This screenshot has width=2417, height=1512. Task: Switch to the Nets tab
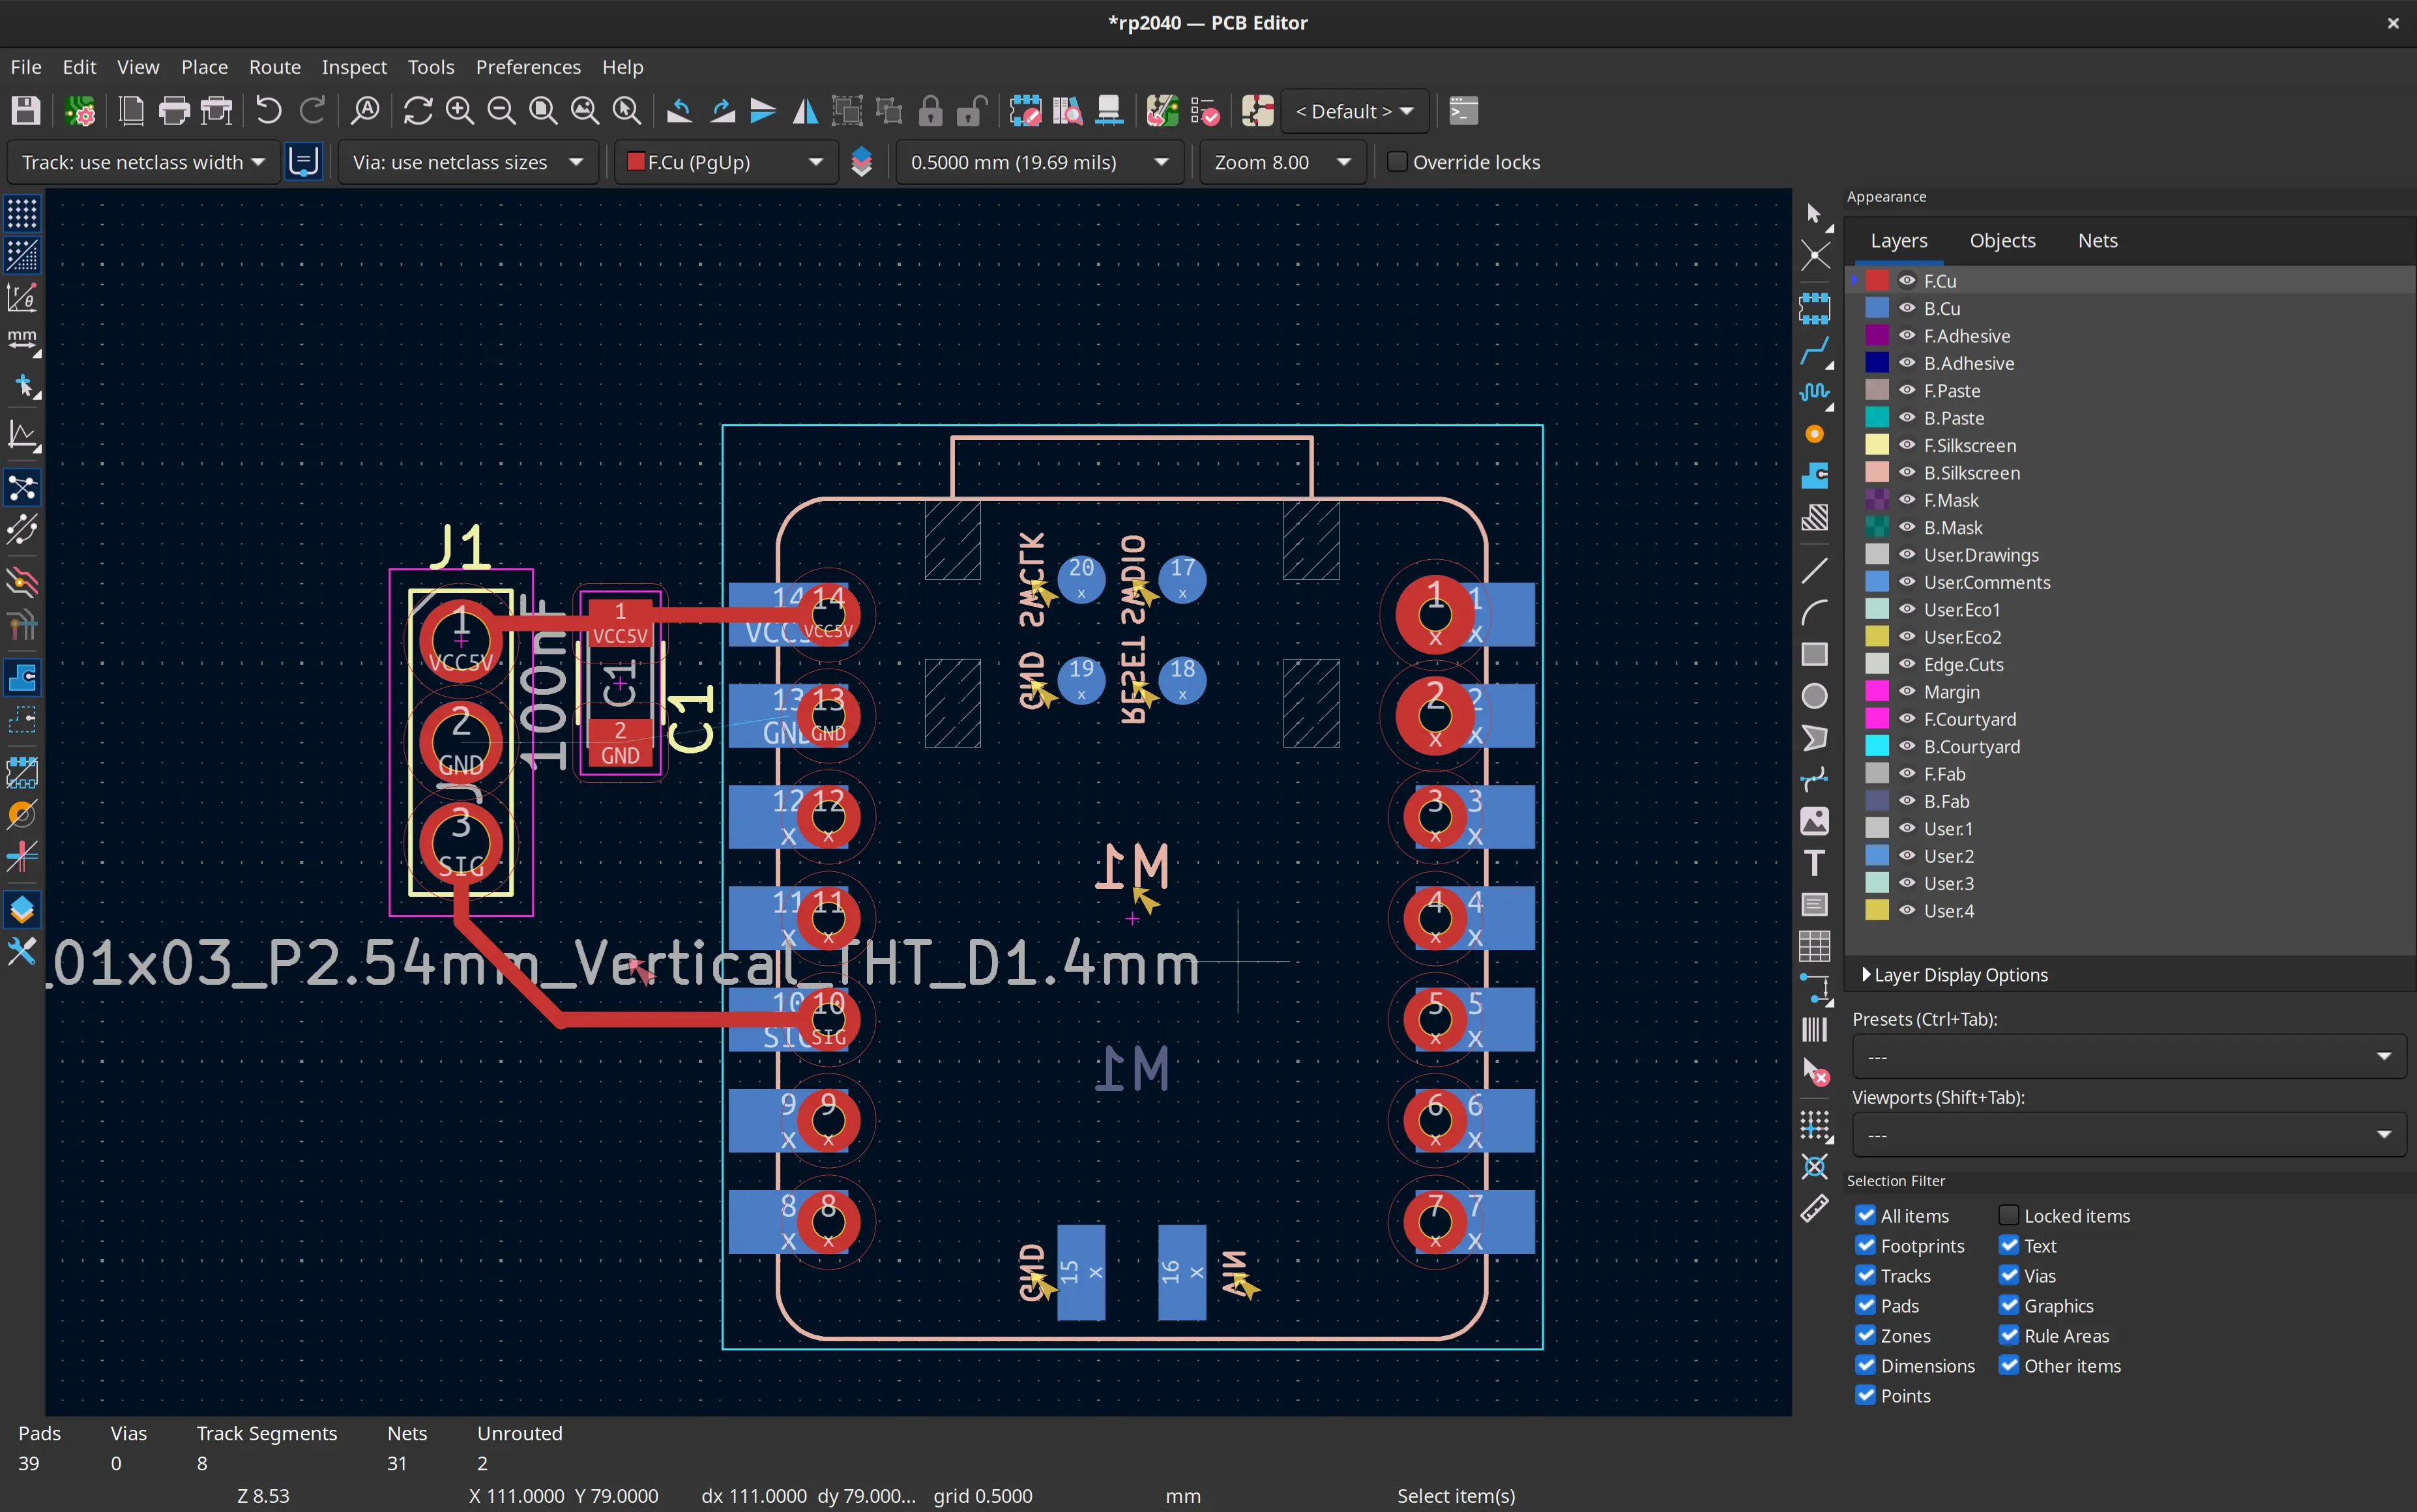pos(2097,240)
